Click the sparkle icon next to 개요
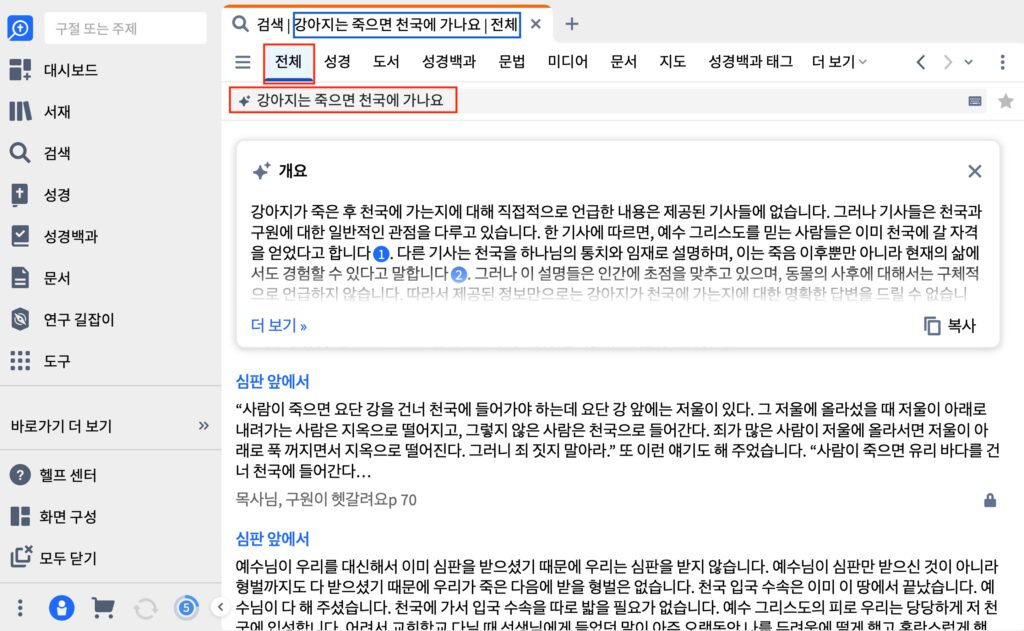The width and height of the screenshot is (1024, 631). pyautogui.click(x=261, y=171)
